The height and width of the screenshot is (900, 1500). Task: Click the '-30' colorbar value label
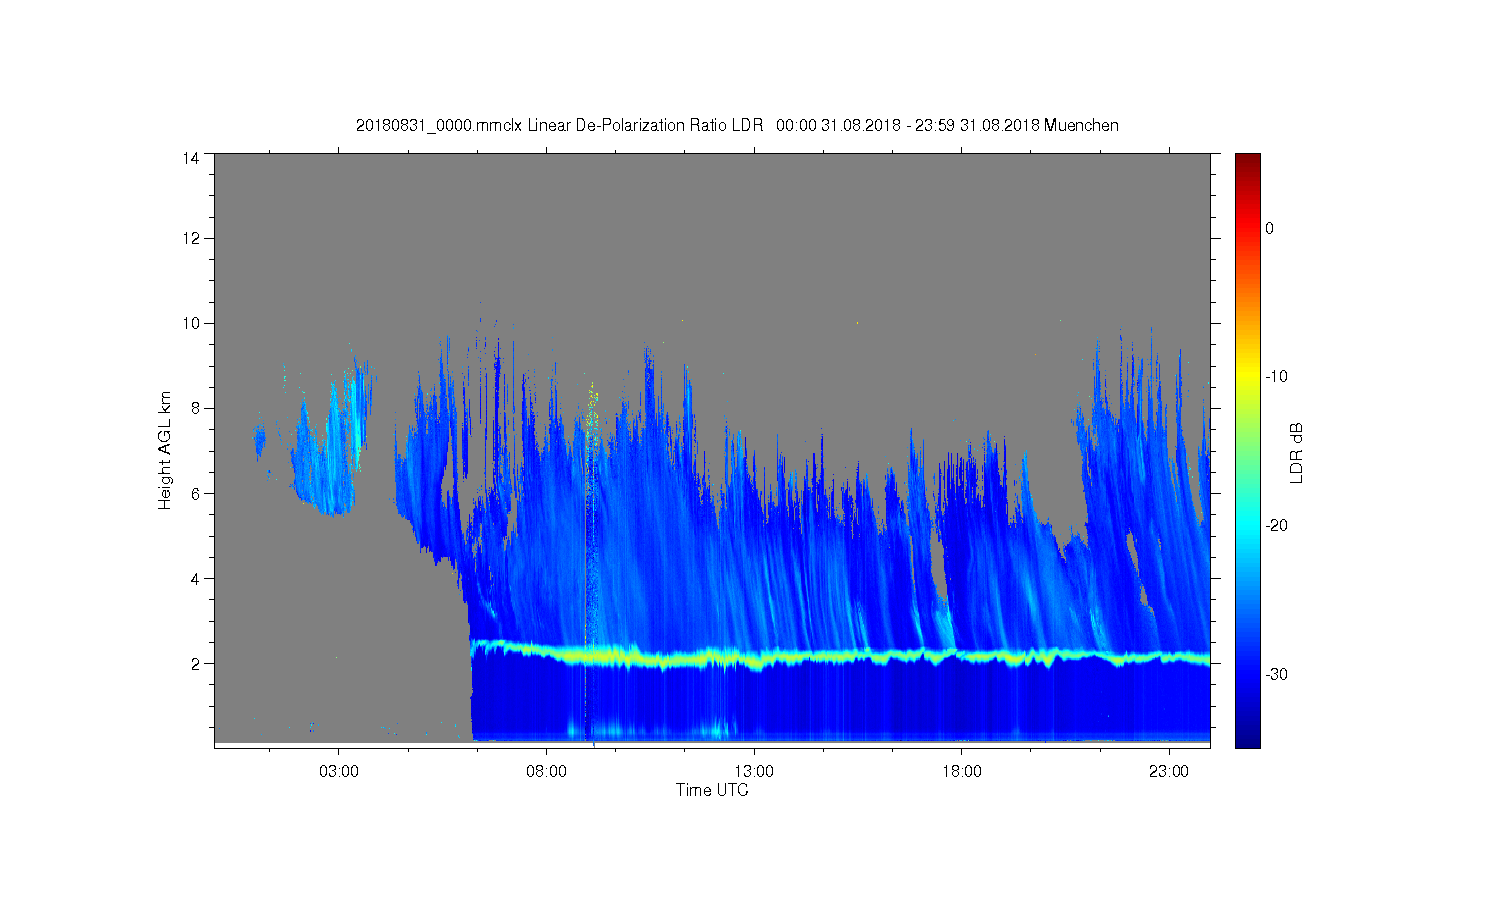pyautogui.click(x=1276, y=675)
